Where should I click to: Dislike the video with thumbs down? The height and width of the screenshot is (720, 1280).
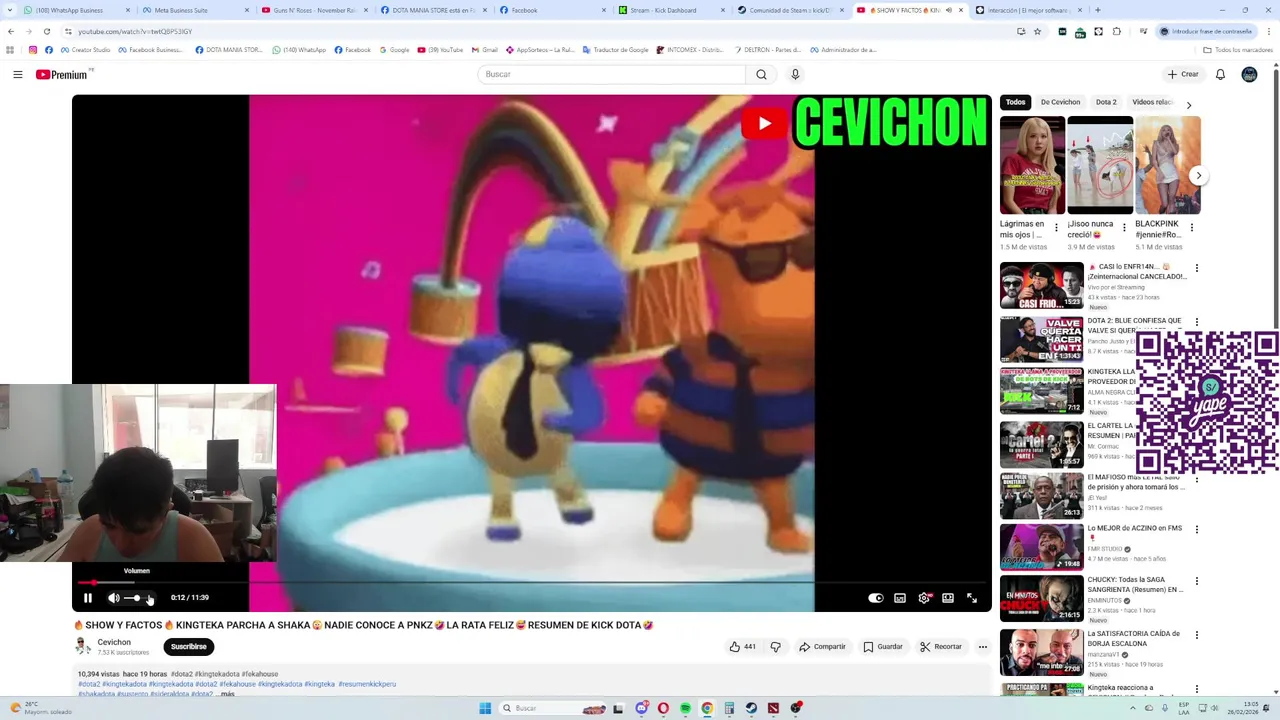(x=775, y=647)
